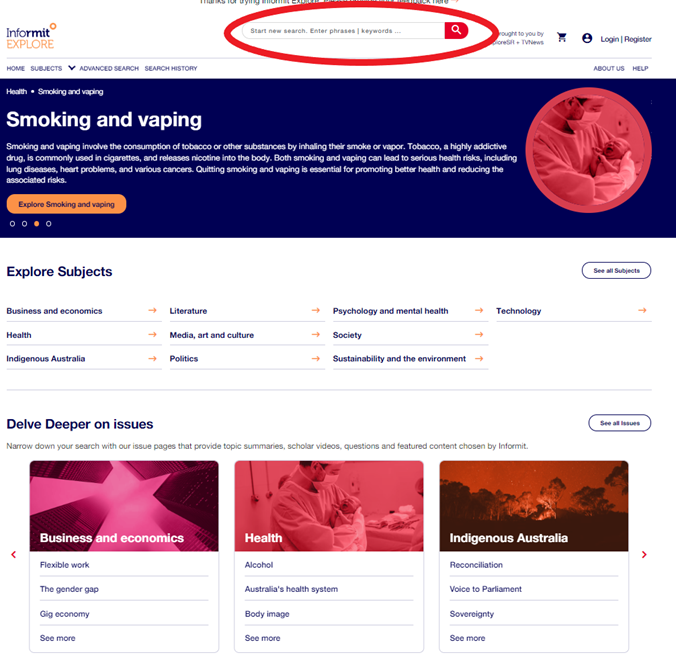Click the Explore Smoking and vaping button
The width and height of the screenshot is (676, 663).
(x=66, y=204)
